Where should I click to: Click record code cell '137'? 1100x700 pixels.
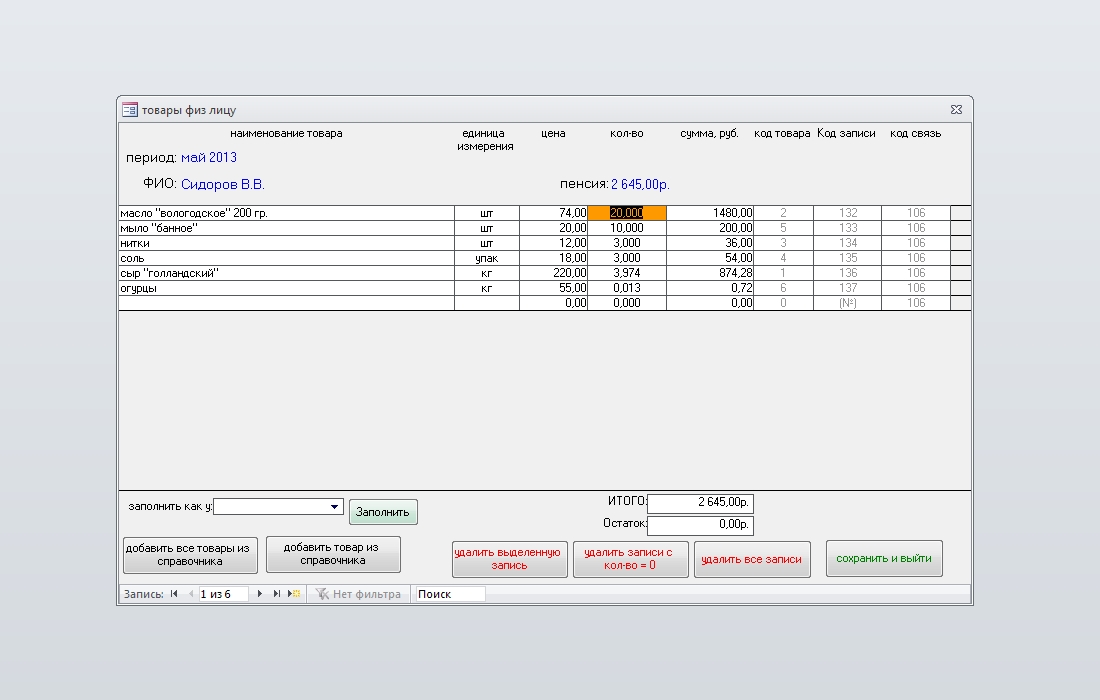click(x=847, y=288)
